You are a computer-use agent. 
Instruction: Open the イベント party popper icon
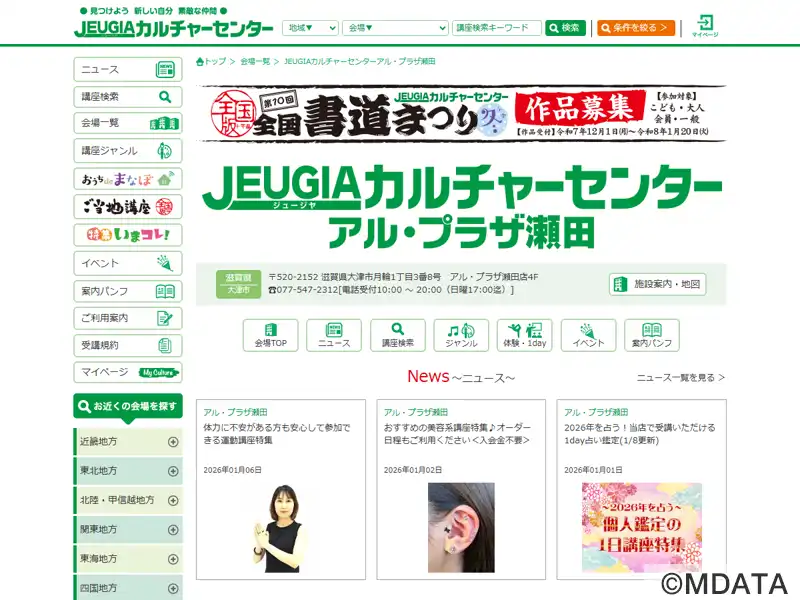(x=588, y=335)
